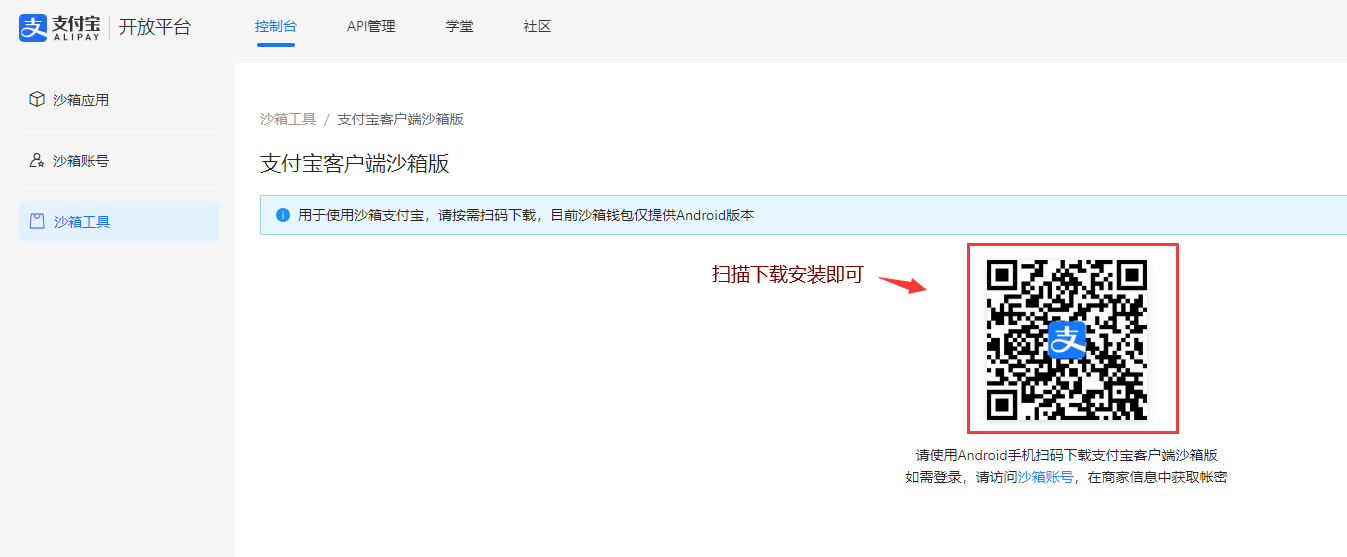
Task: Click the sandbox download QR code
Action: coord(1067,339)
